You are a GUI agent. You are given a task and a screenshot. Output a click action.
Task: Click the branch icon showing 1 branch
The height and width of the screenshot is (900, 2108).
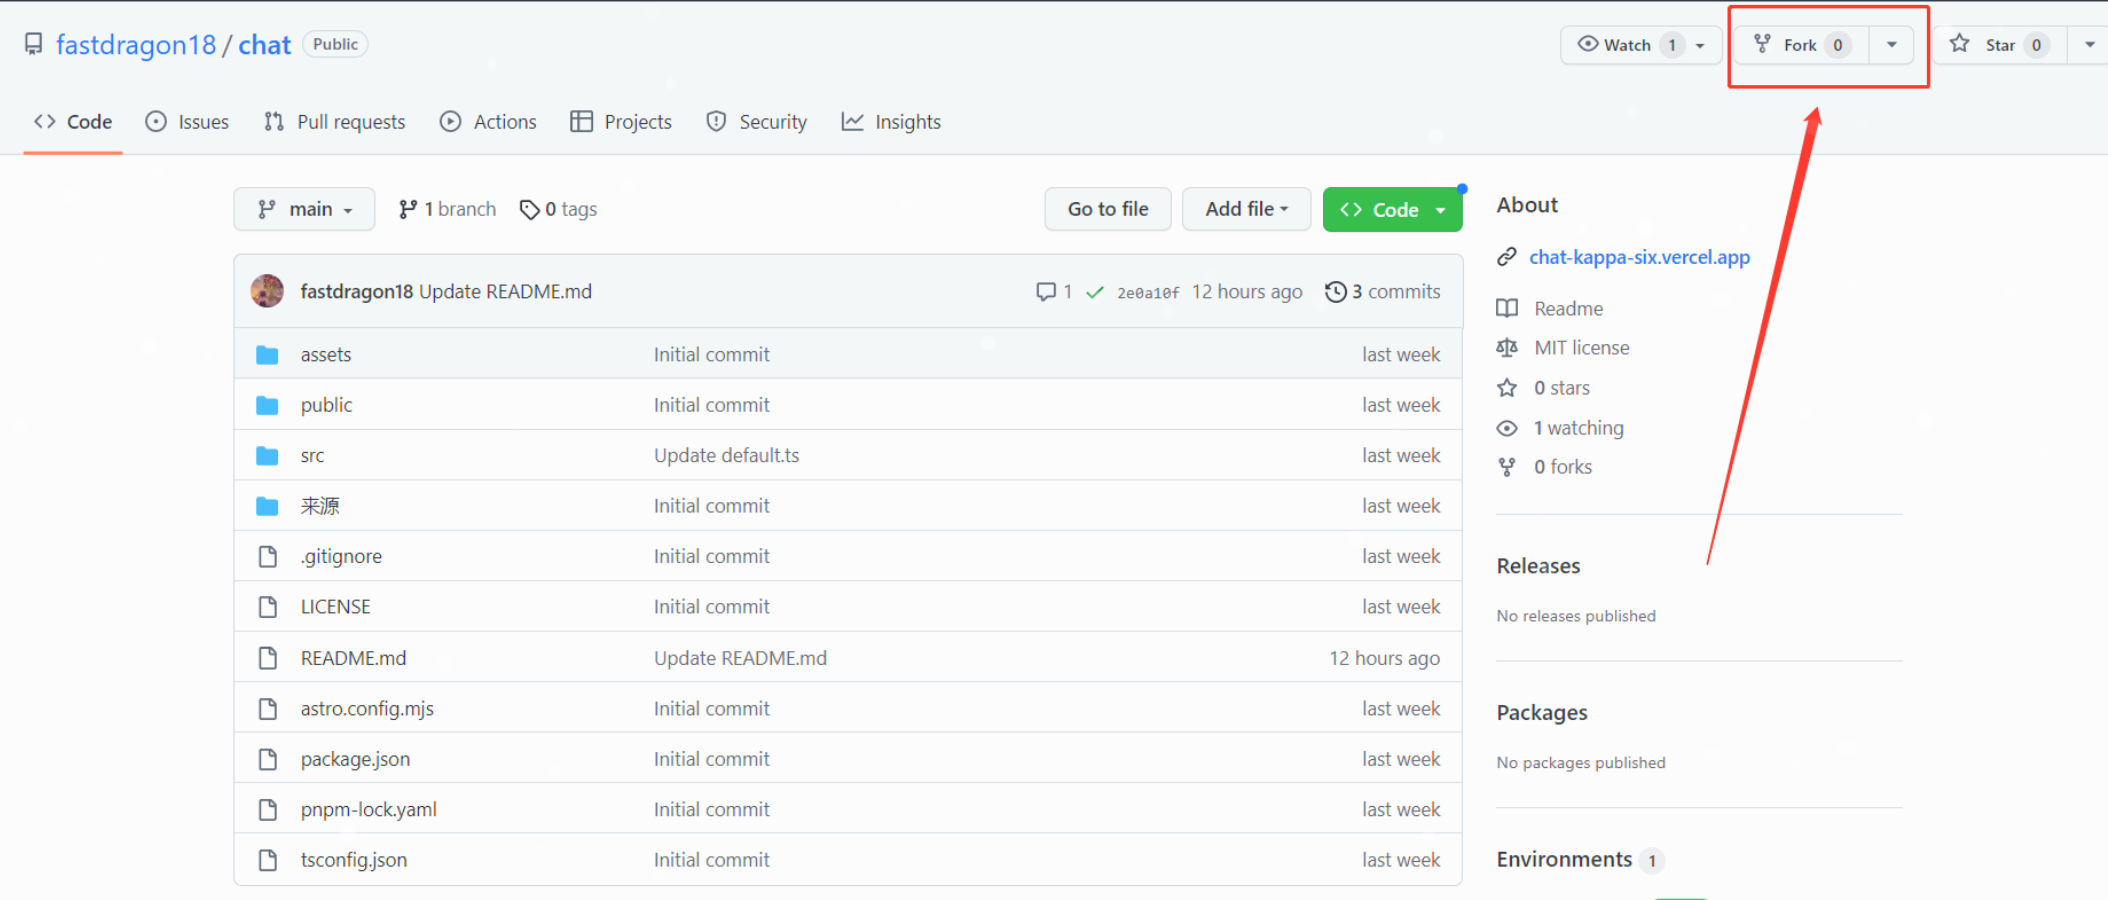pyautogui.click(x=408, y=208)
